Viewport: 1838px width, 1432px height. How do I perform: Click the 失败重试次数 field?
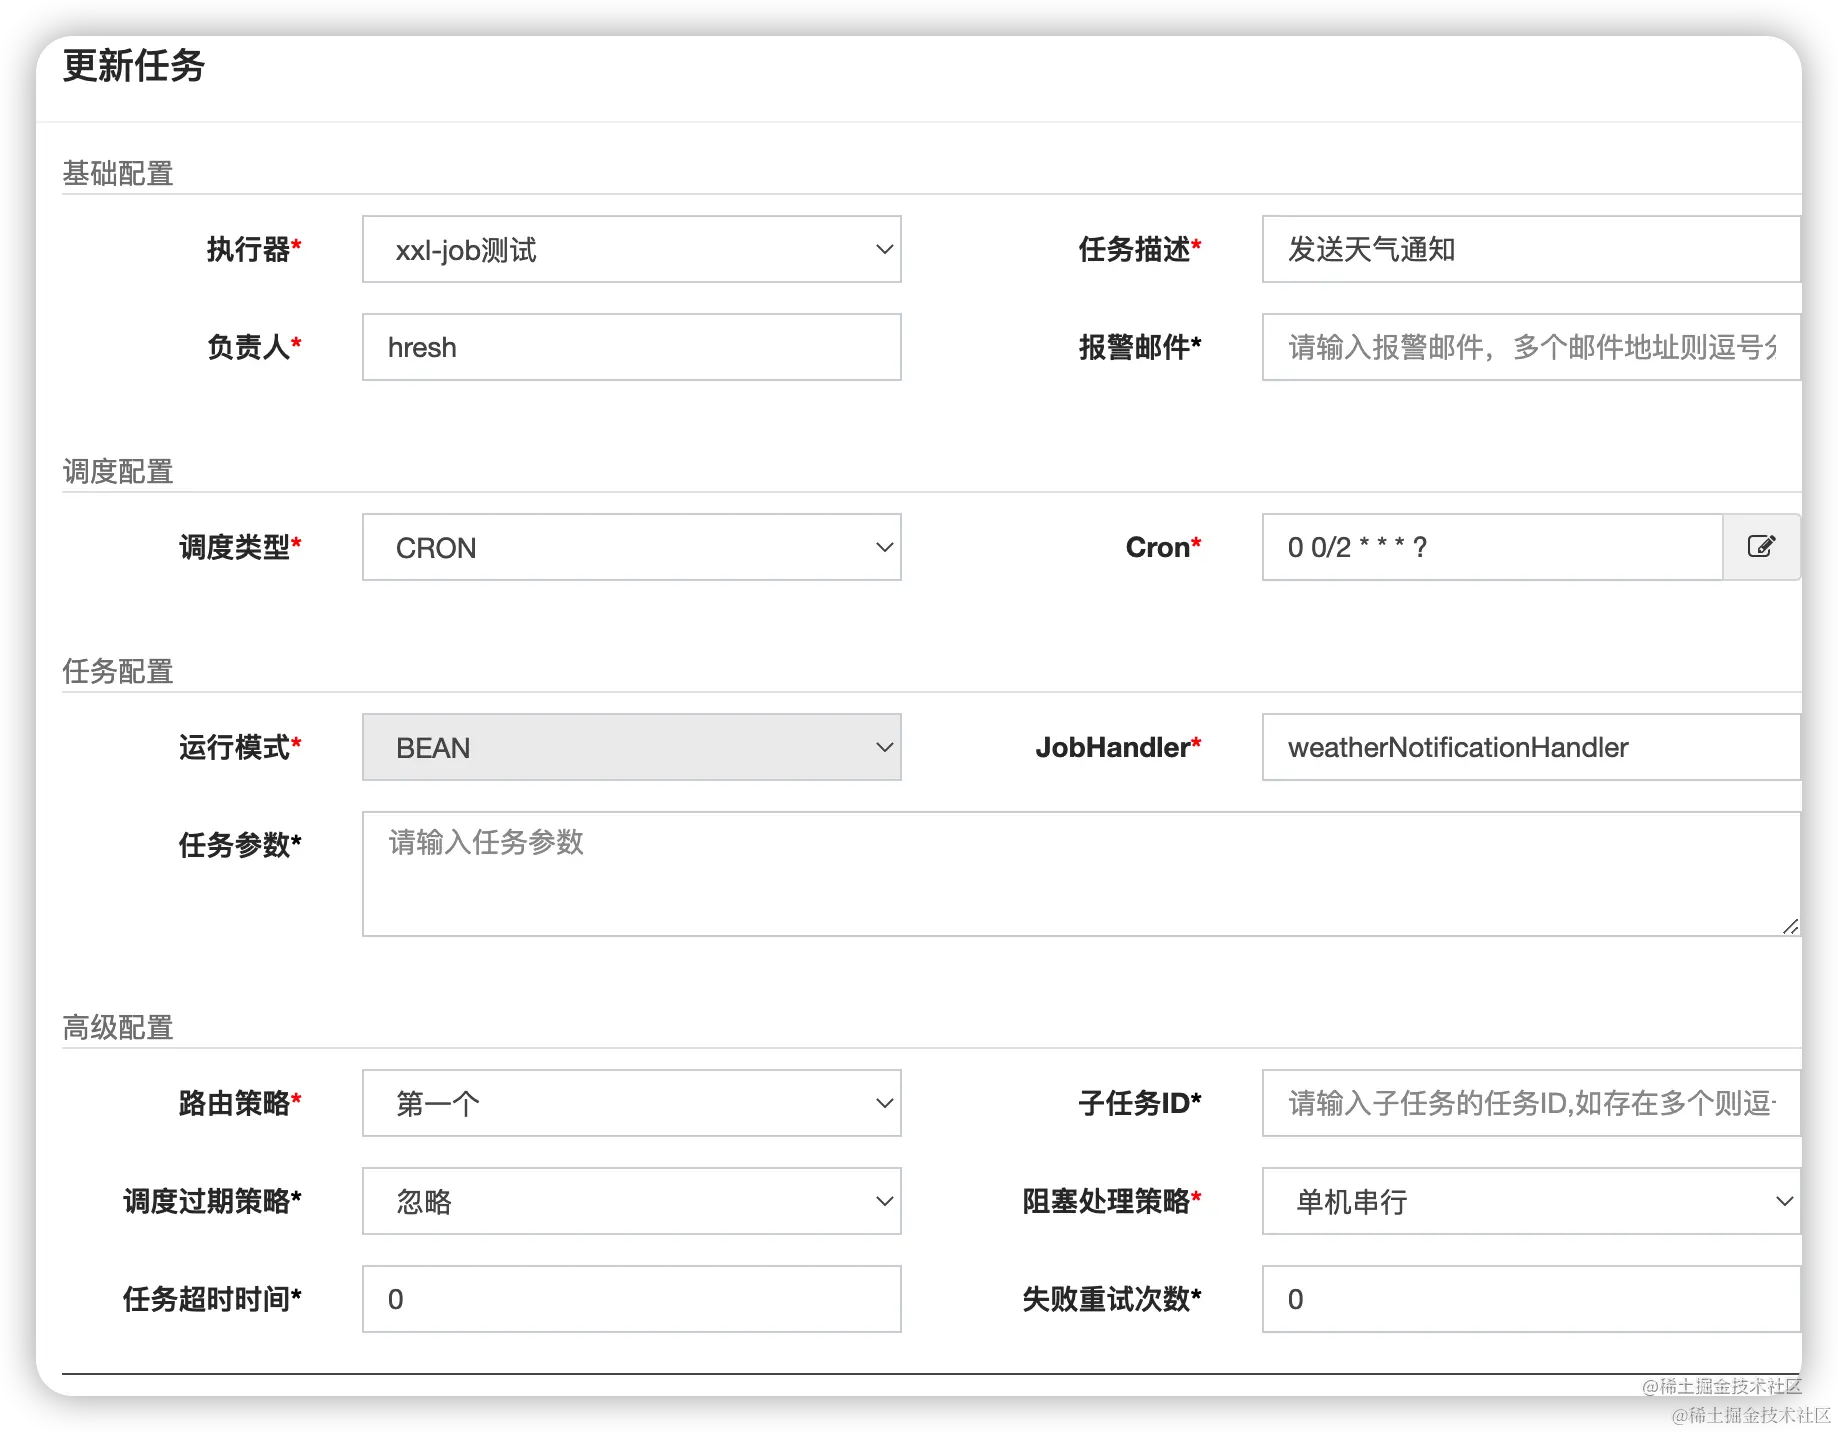pos(1531,1299)
